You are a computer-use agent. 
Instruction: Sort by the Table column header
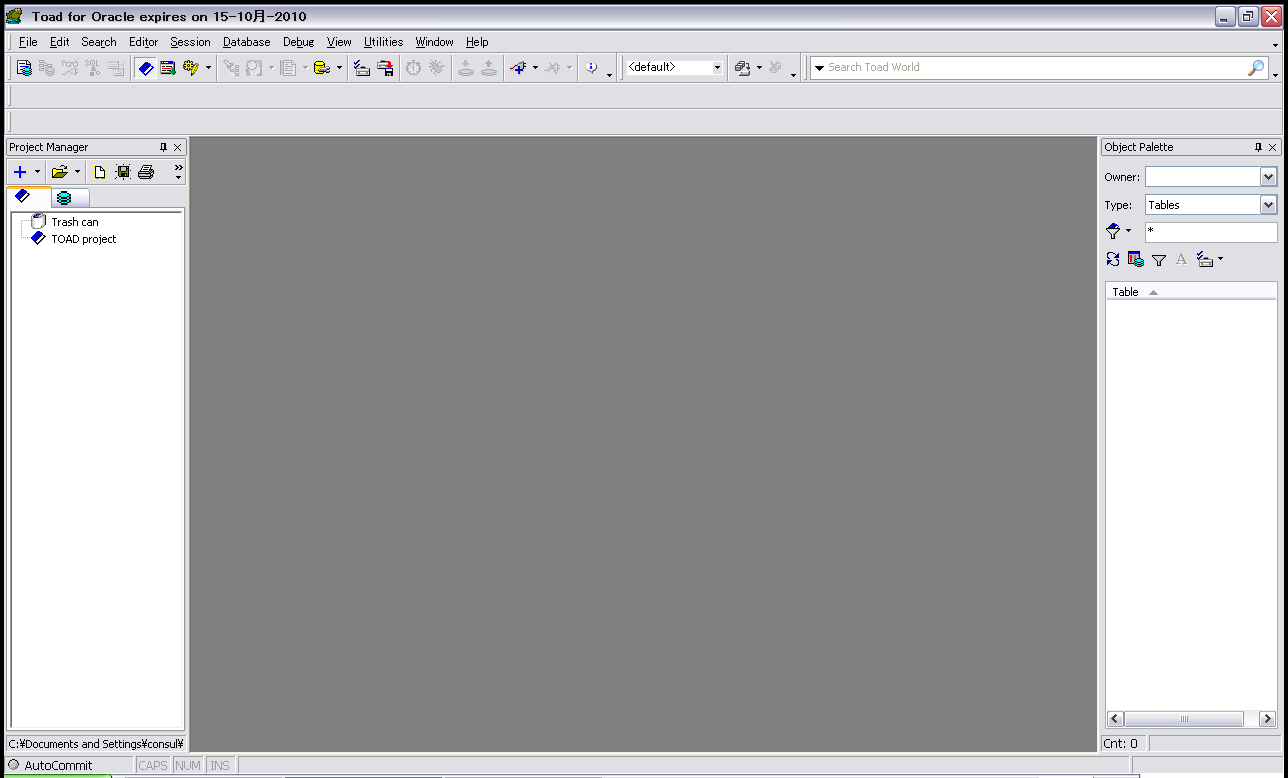coord(1191,292)
